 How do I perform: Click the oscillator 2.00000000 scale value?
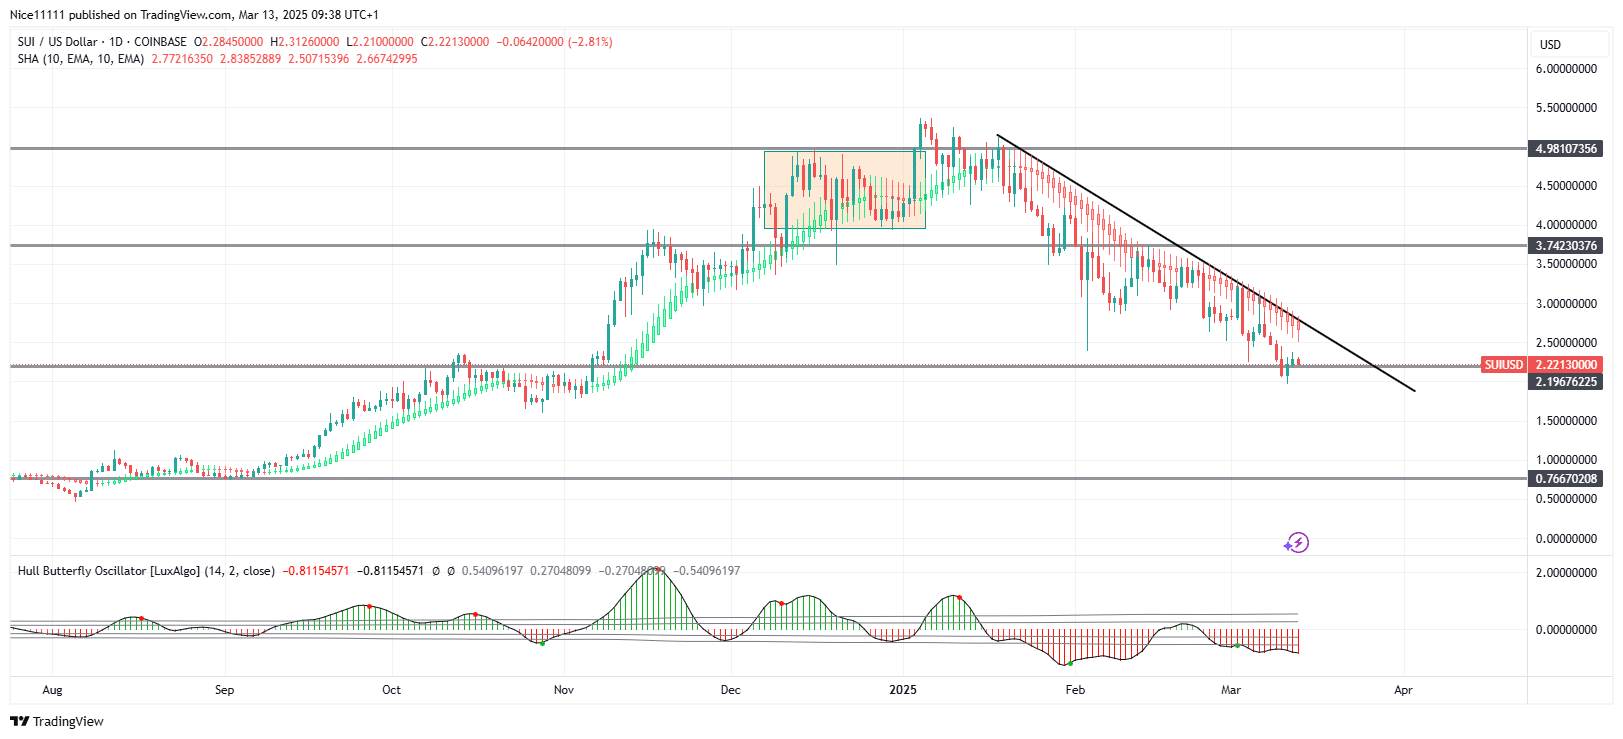pos(1566,573)
